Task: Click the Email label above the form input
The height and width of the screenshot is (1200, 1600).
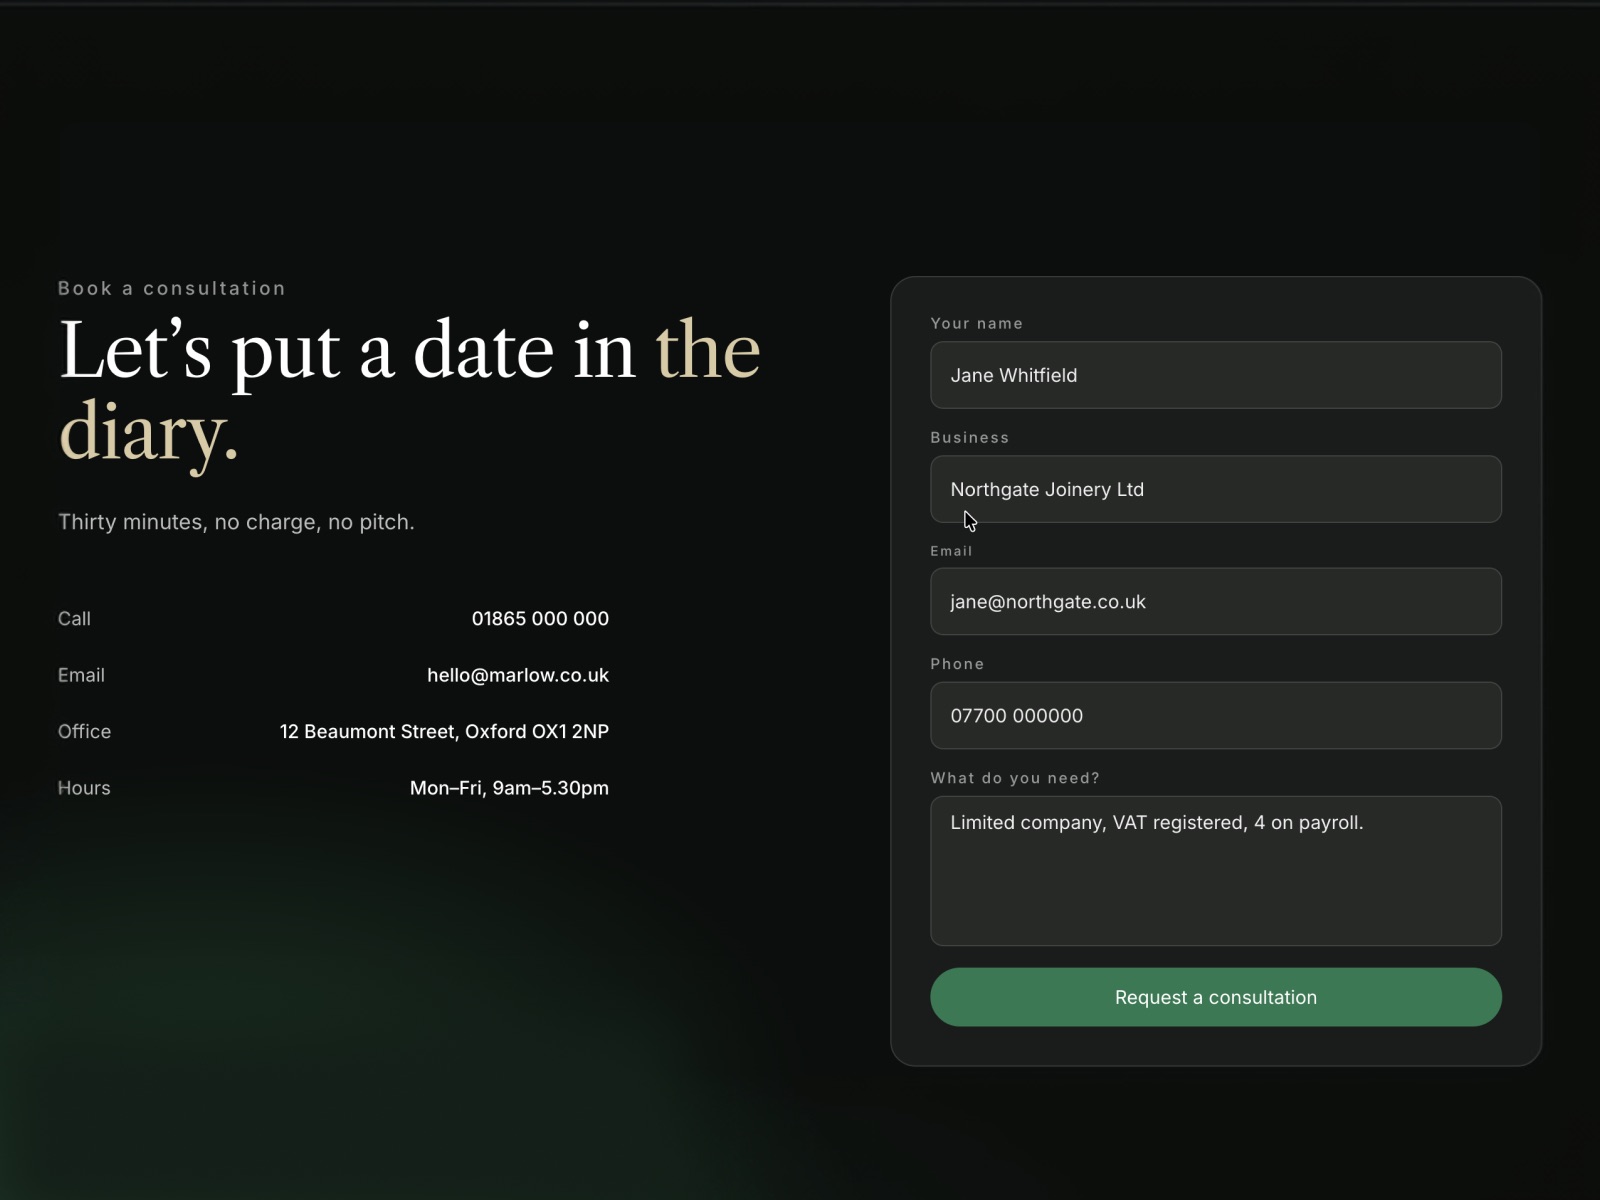Action: 951,551
